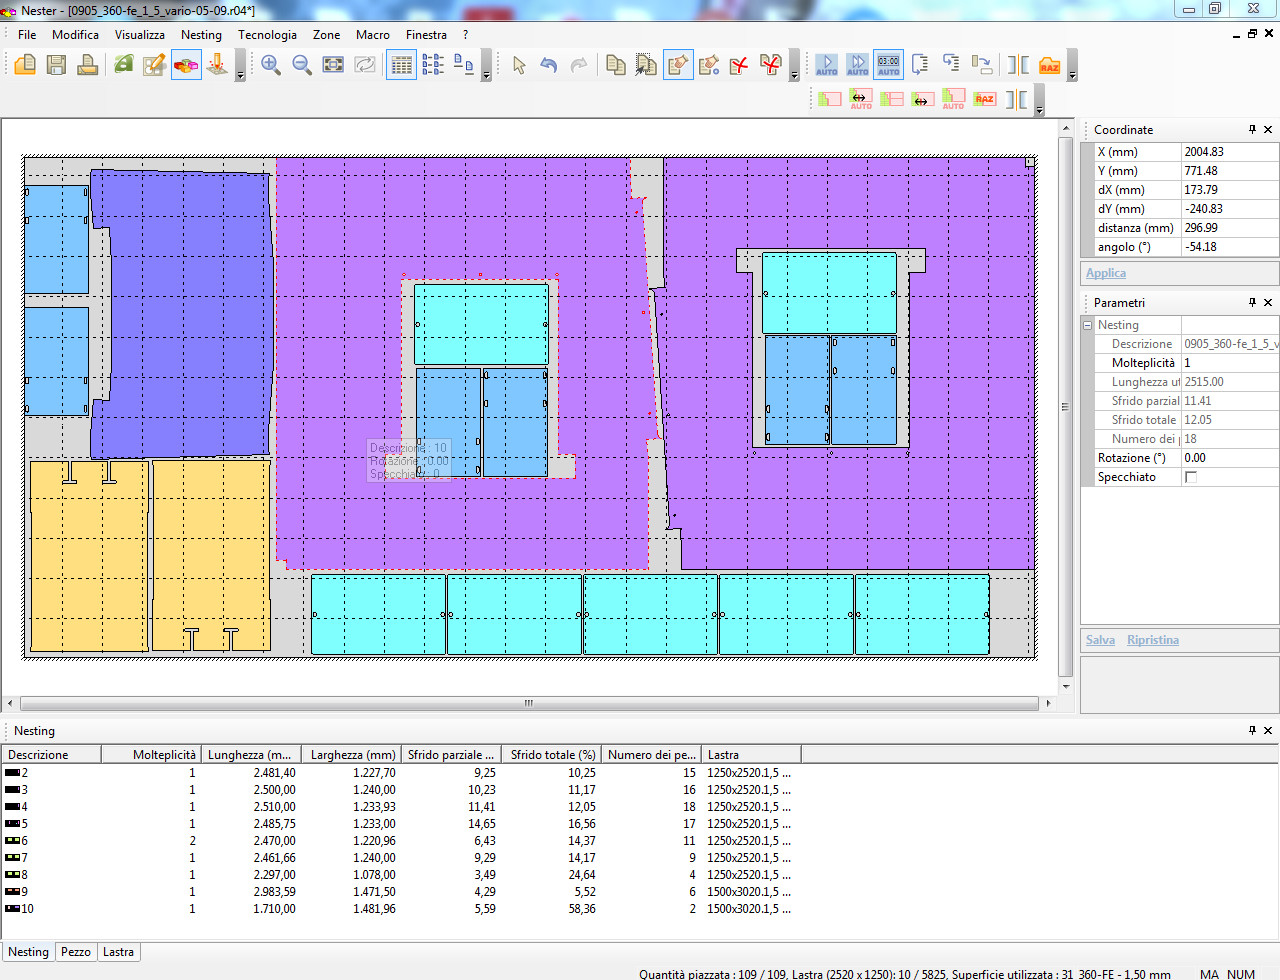
Task: Toggle the pin on the bottom Nesting panel
Action: tap(1252, 731)
